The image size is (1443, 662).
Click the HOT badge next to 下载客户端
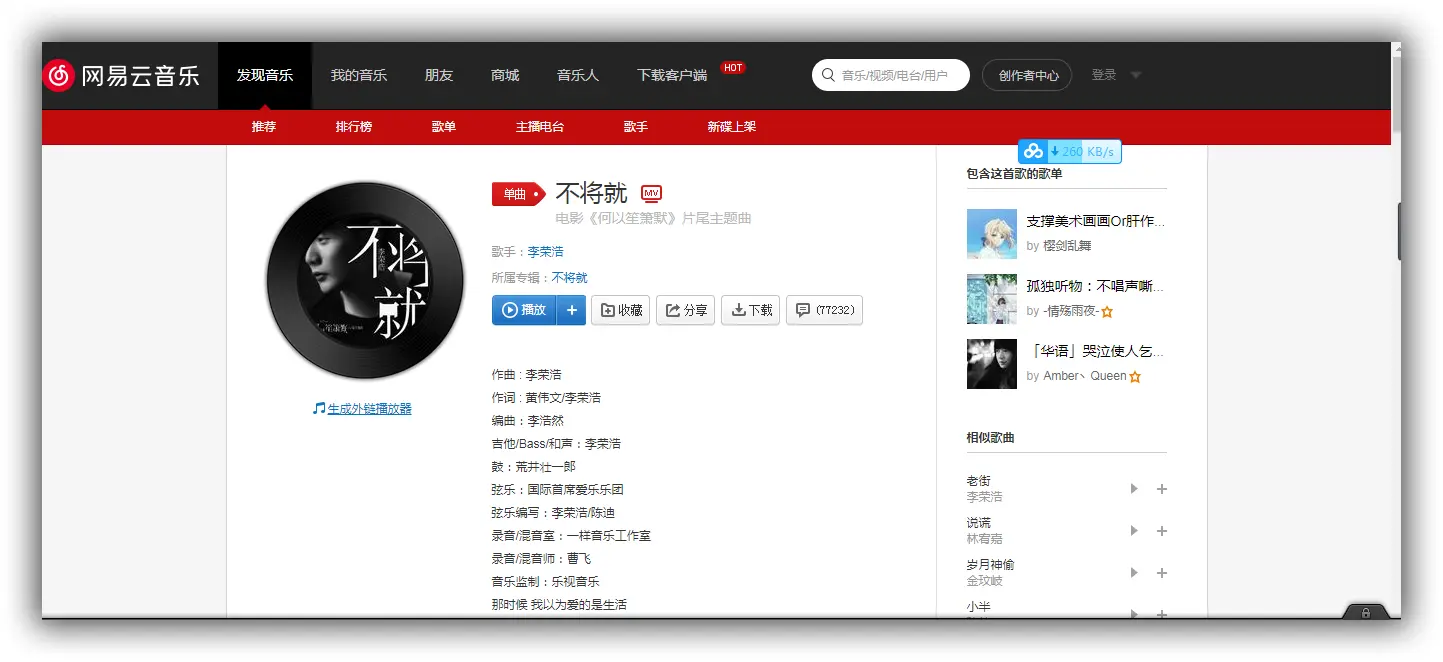coord(733,68)
